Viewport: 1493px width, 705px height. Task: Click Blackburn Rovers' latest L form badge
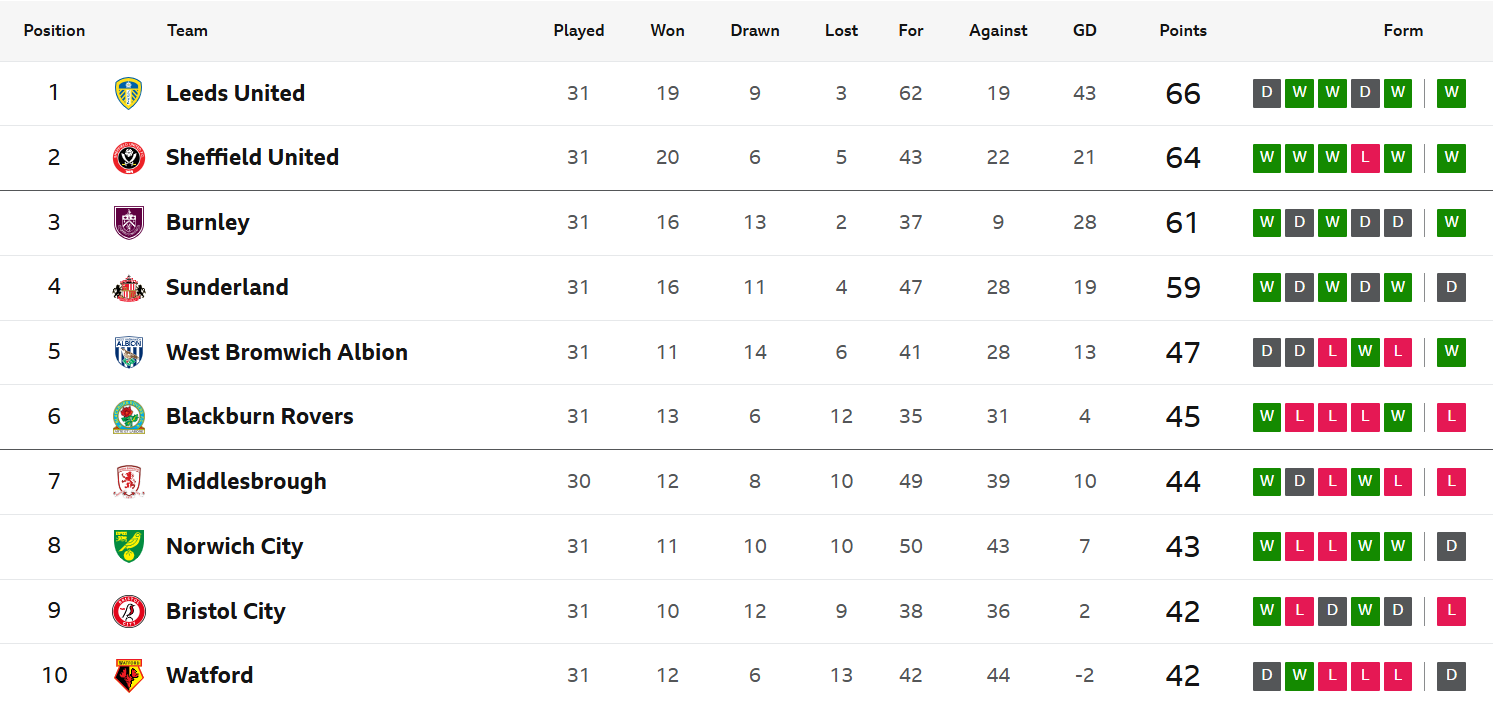point(1452,416)
